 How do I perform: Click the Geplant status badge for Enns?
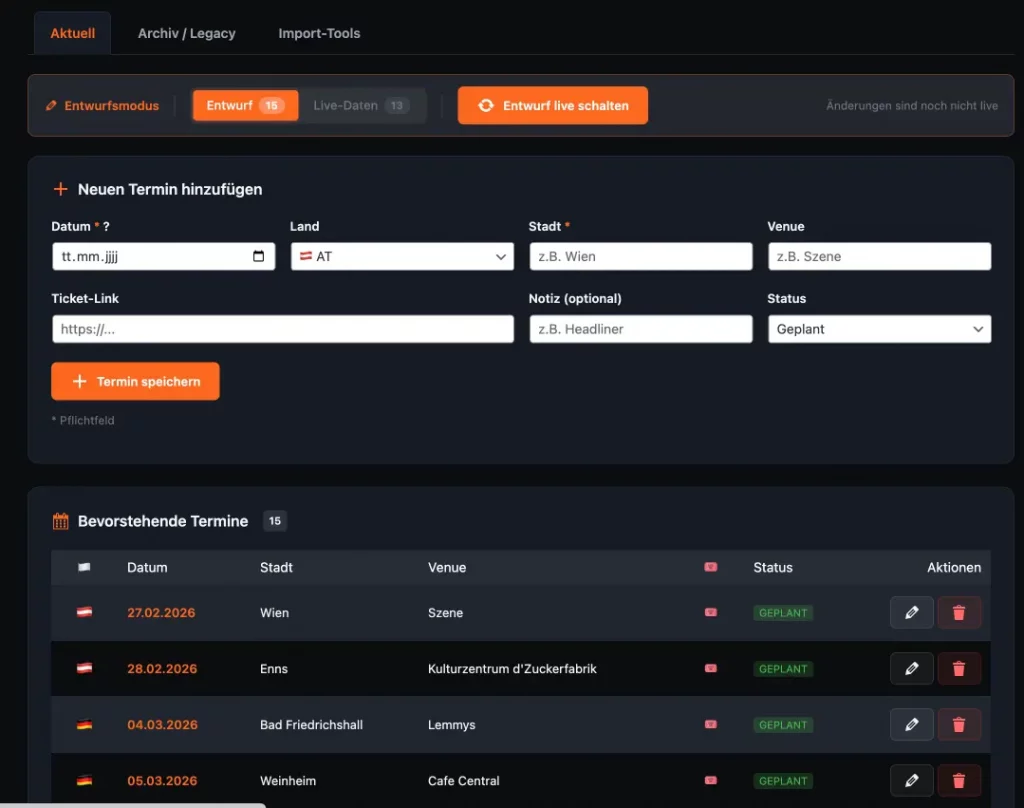[783, 669]
